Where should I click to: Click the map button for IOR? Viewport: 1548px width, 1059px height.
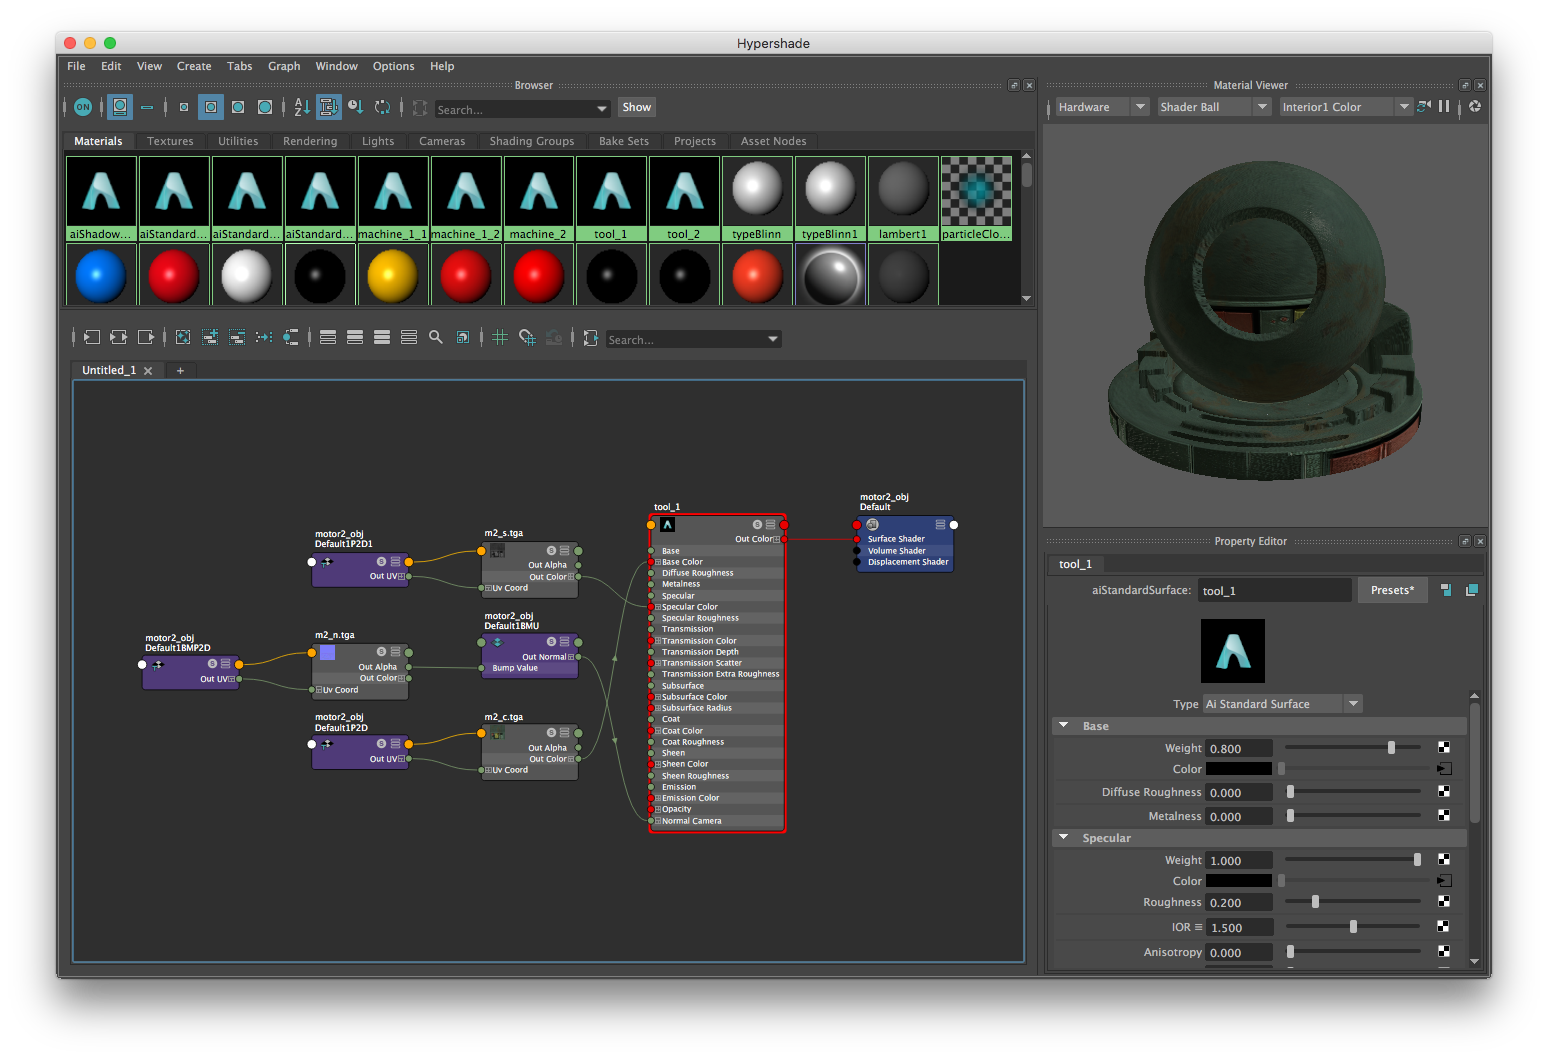1444,927
